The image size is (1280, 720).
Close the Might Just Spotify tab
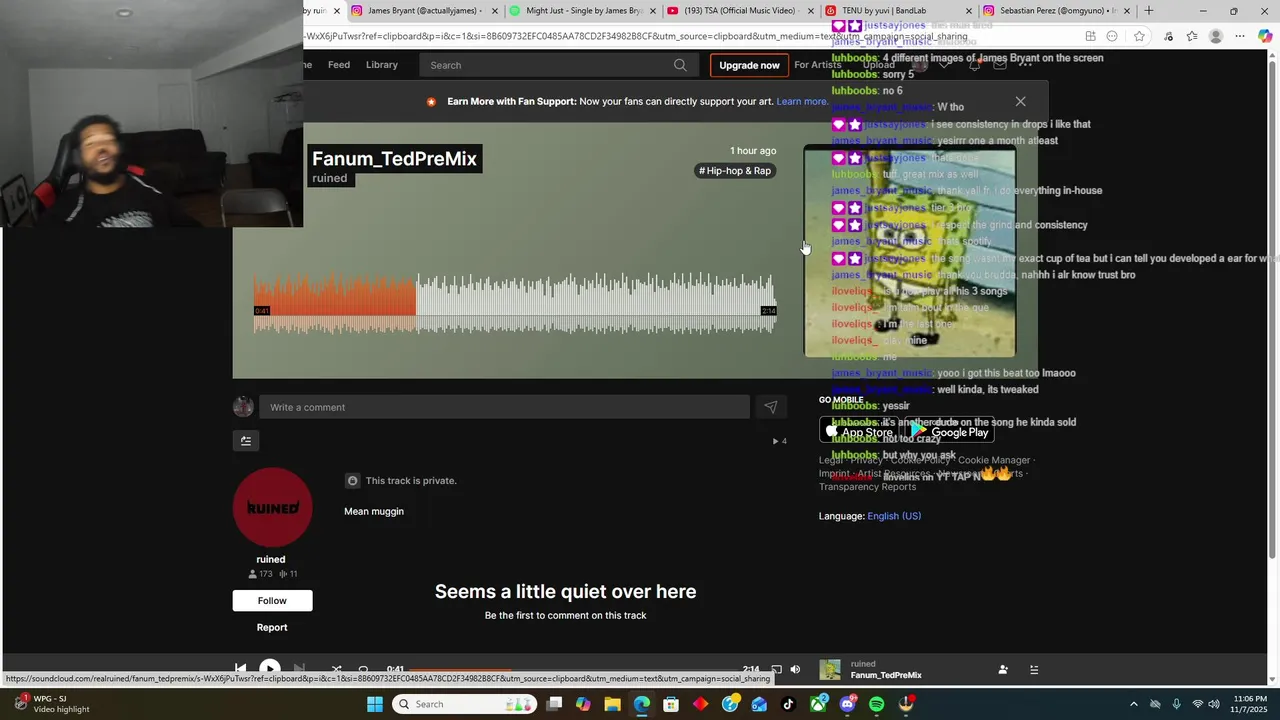coord(653,11)
